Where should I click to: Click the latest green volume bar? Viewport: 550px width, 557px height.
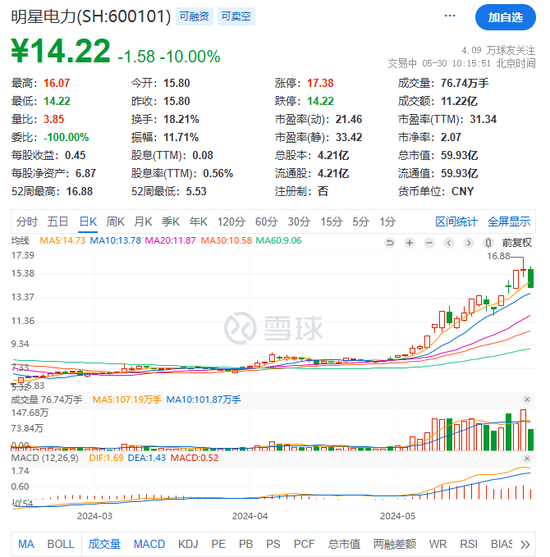[531, 440]
